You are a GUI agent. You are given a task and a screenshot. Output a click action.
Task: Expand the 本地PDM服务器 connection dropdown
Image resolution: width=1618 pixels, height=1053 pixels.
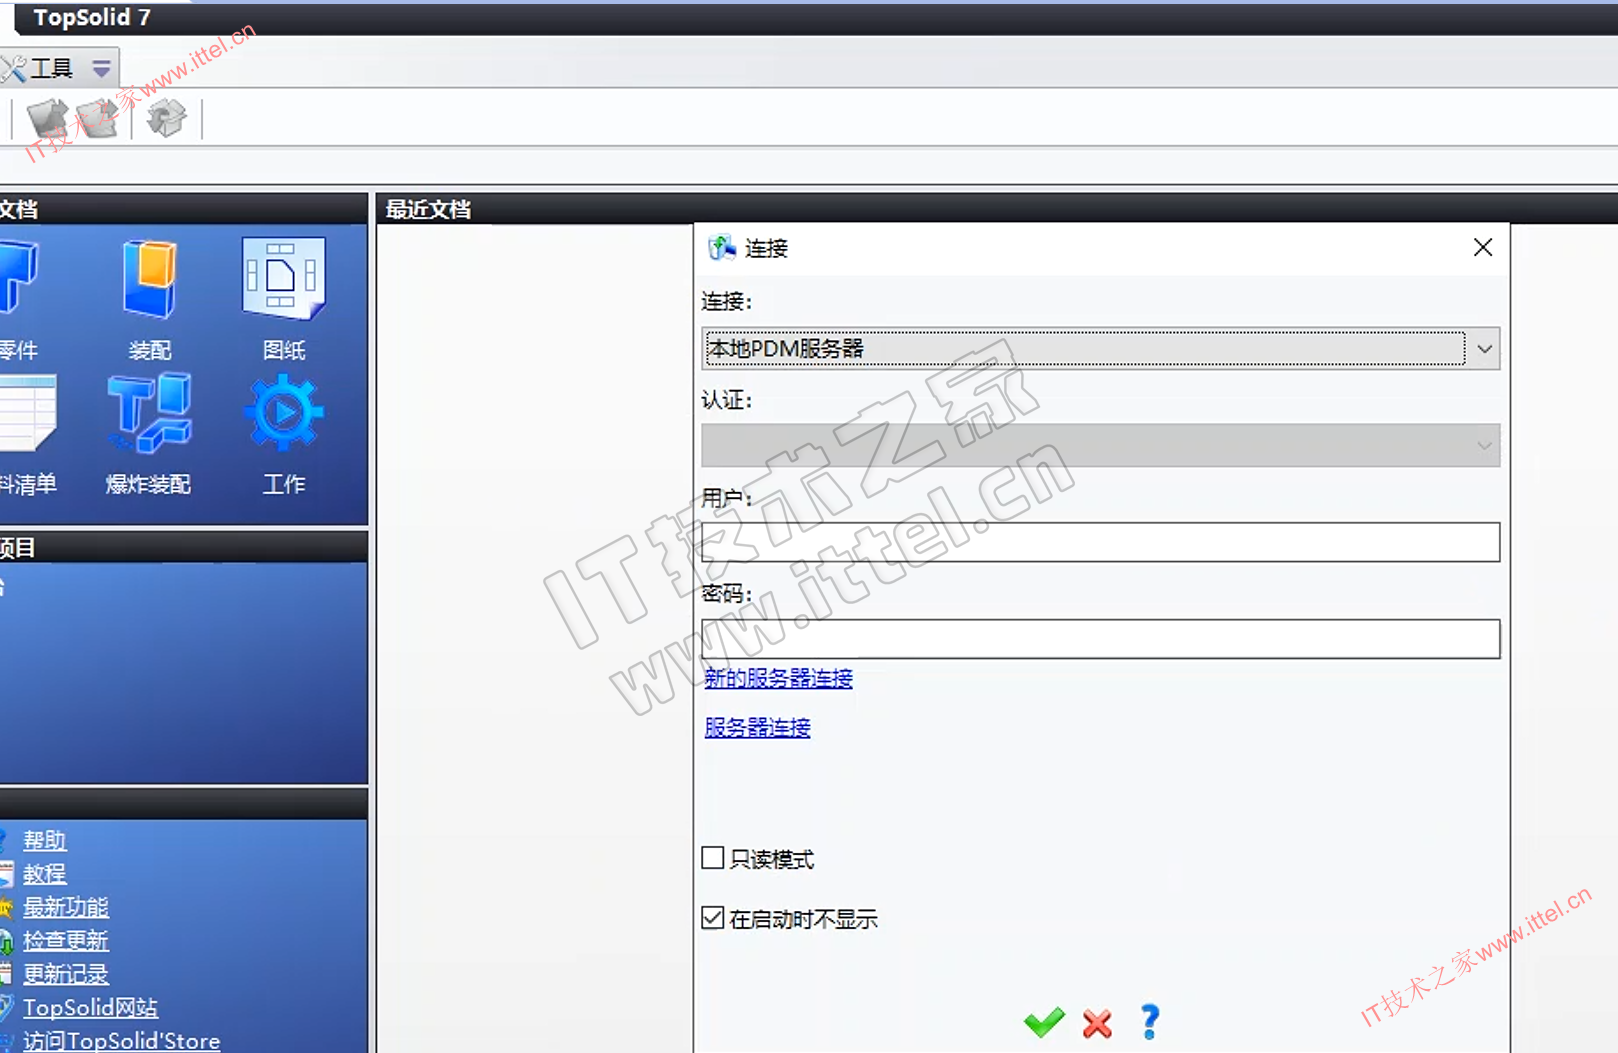tap(1484, 349)
